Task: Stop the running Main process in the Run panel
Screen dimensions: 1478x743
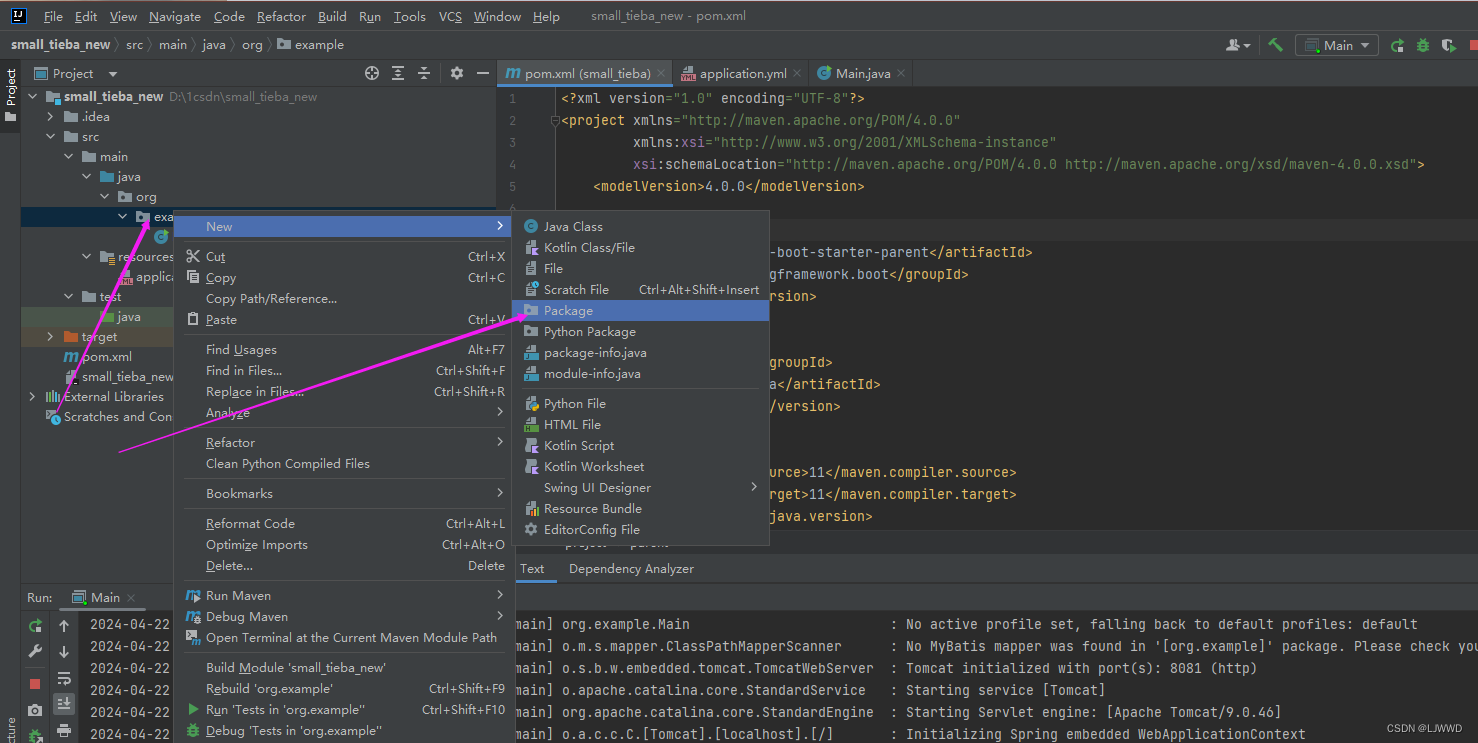Action: [x=35, y=684]
